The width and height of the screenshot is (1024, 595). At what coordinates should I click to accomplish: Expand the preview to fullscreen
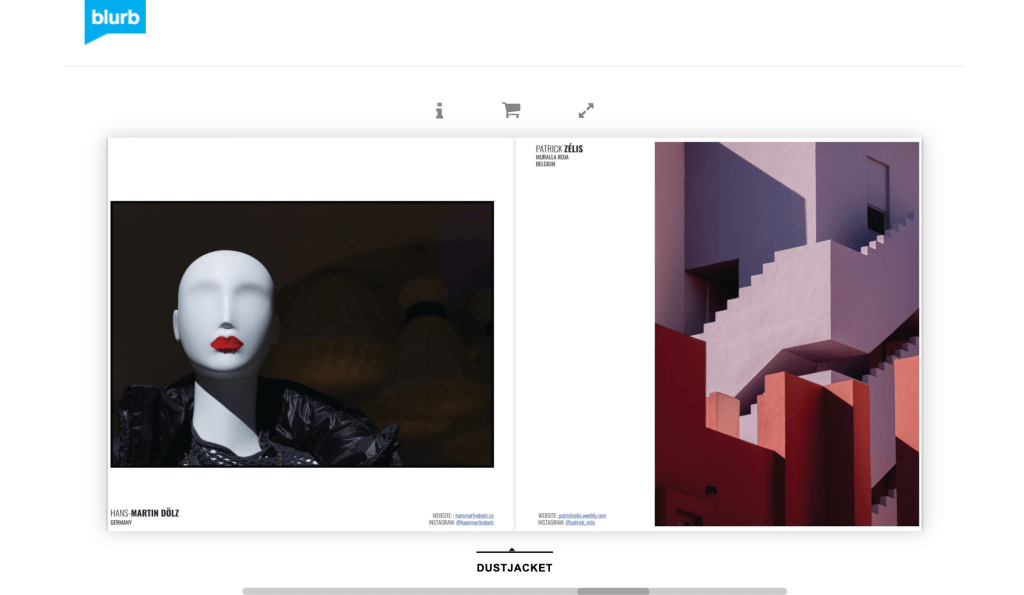point(586,111)
